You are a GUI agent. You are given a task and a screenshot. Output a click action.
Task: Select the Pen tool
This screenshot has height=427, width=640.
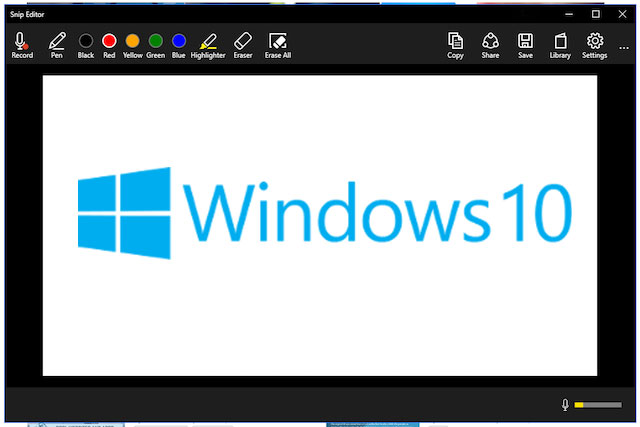coord(57,45)
